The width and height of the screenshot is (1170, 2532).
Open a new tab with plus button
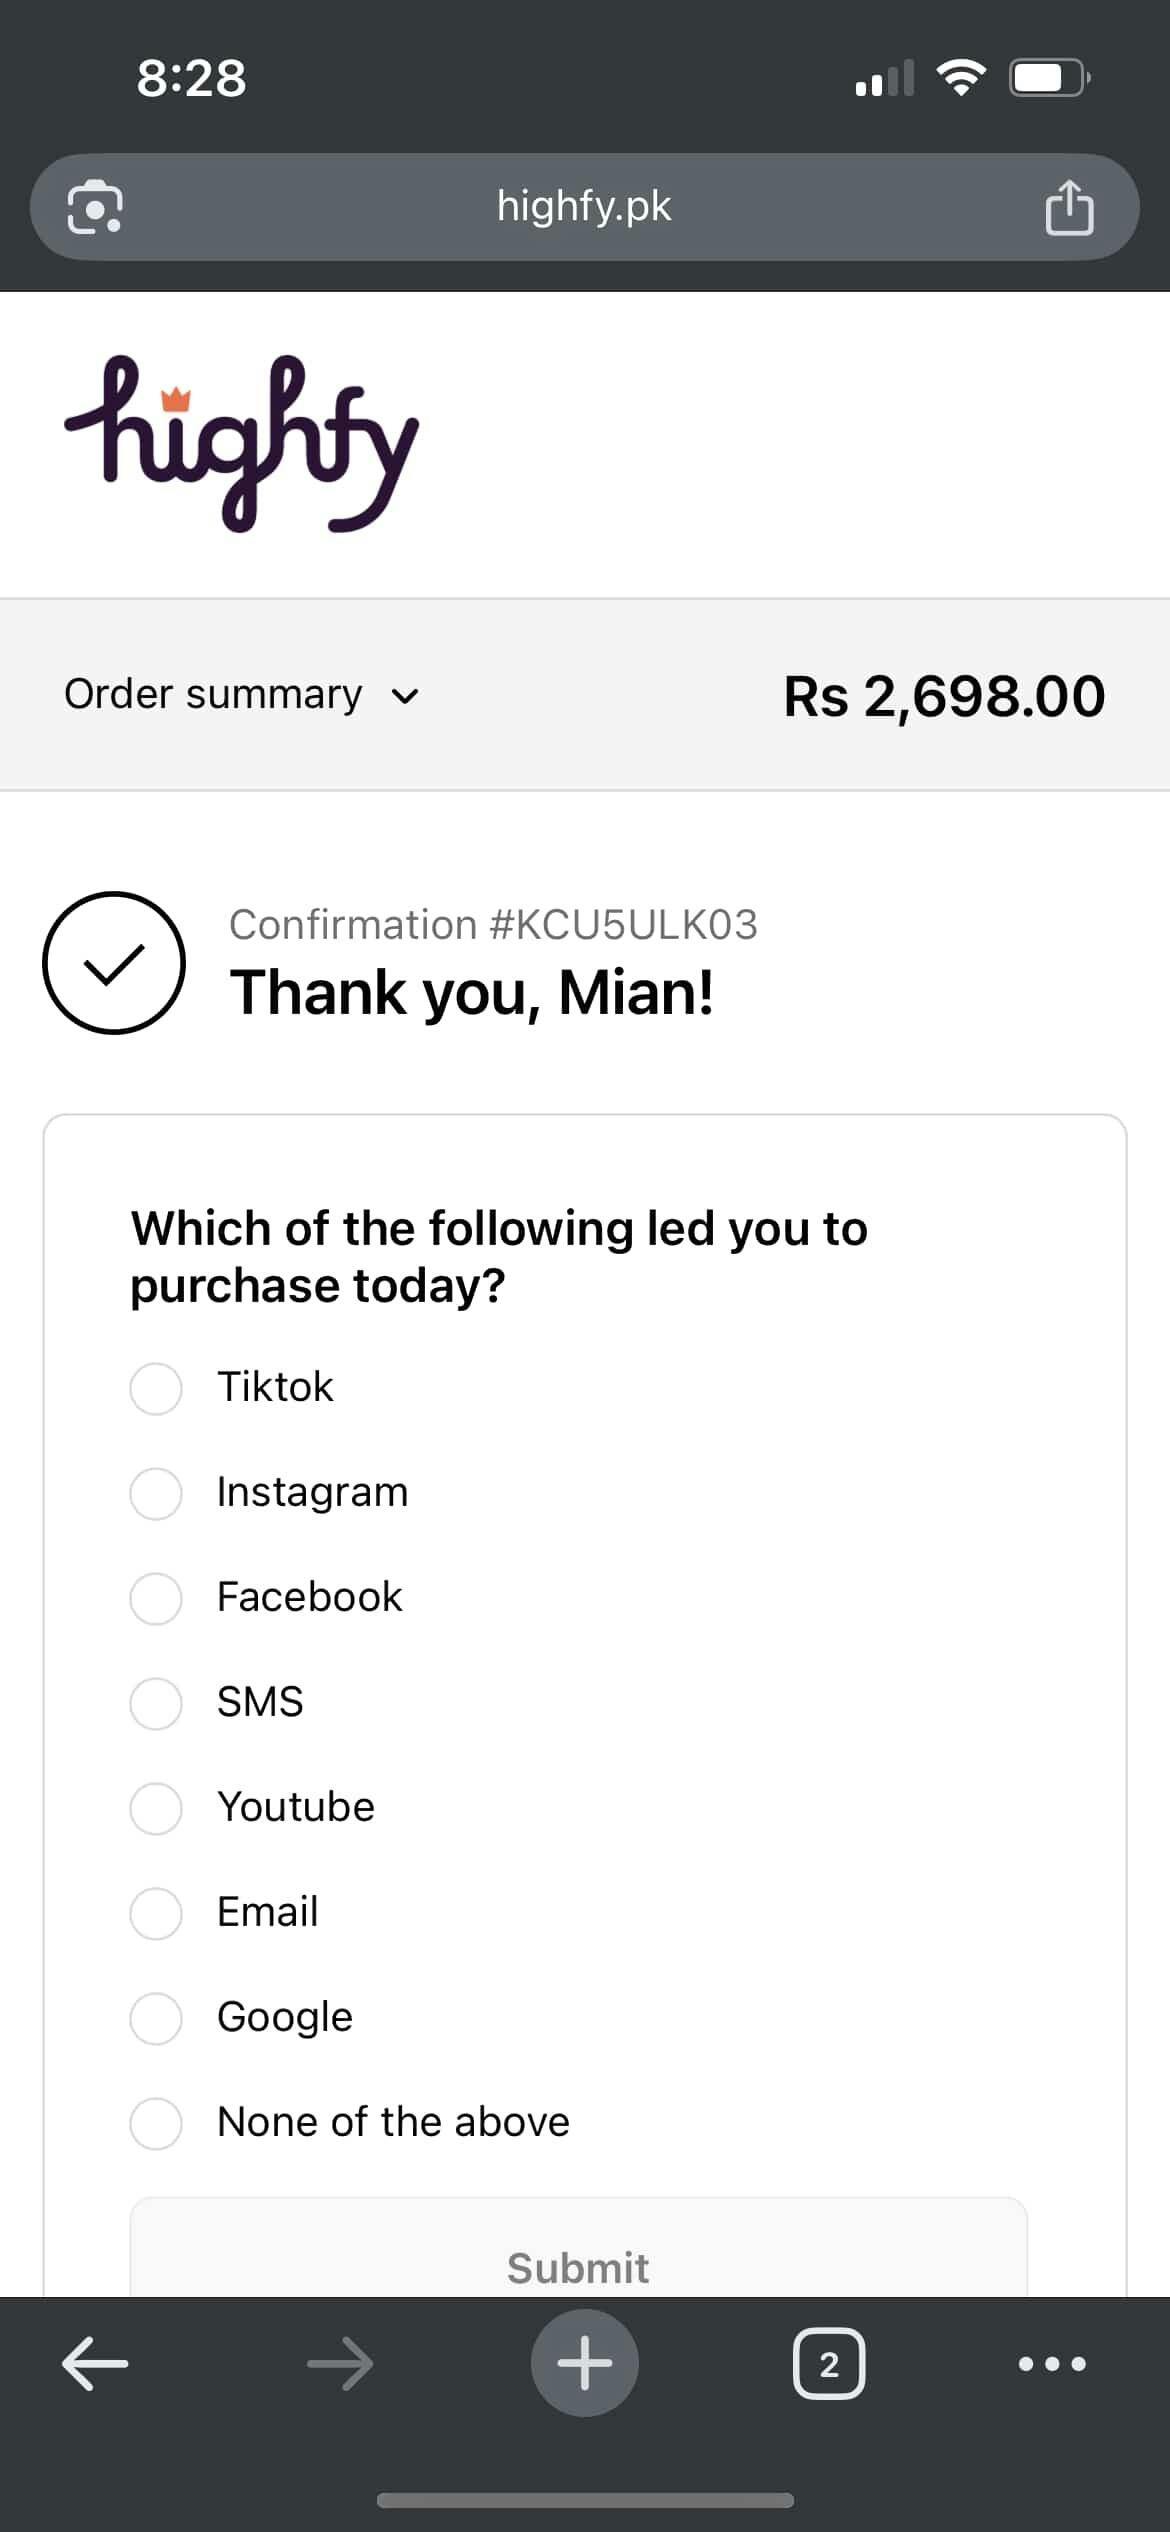pyautogui.click(x=584, y=2364)
